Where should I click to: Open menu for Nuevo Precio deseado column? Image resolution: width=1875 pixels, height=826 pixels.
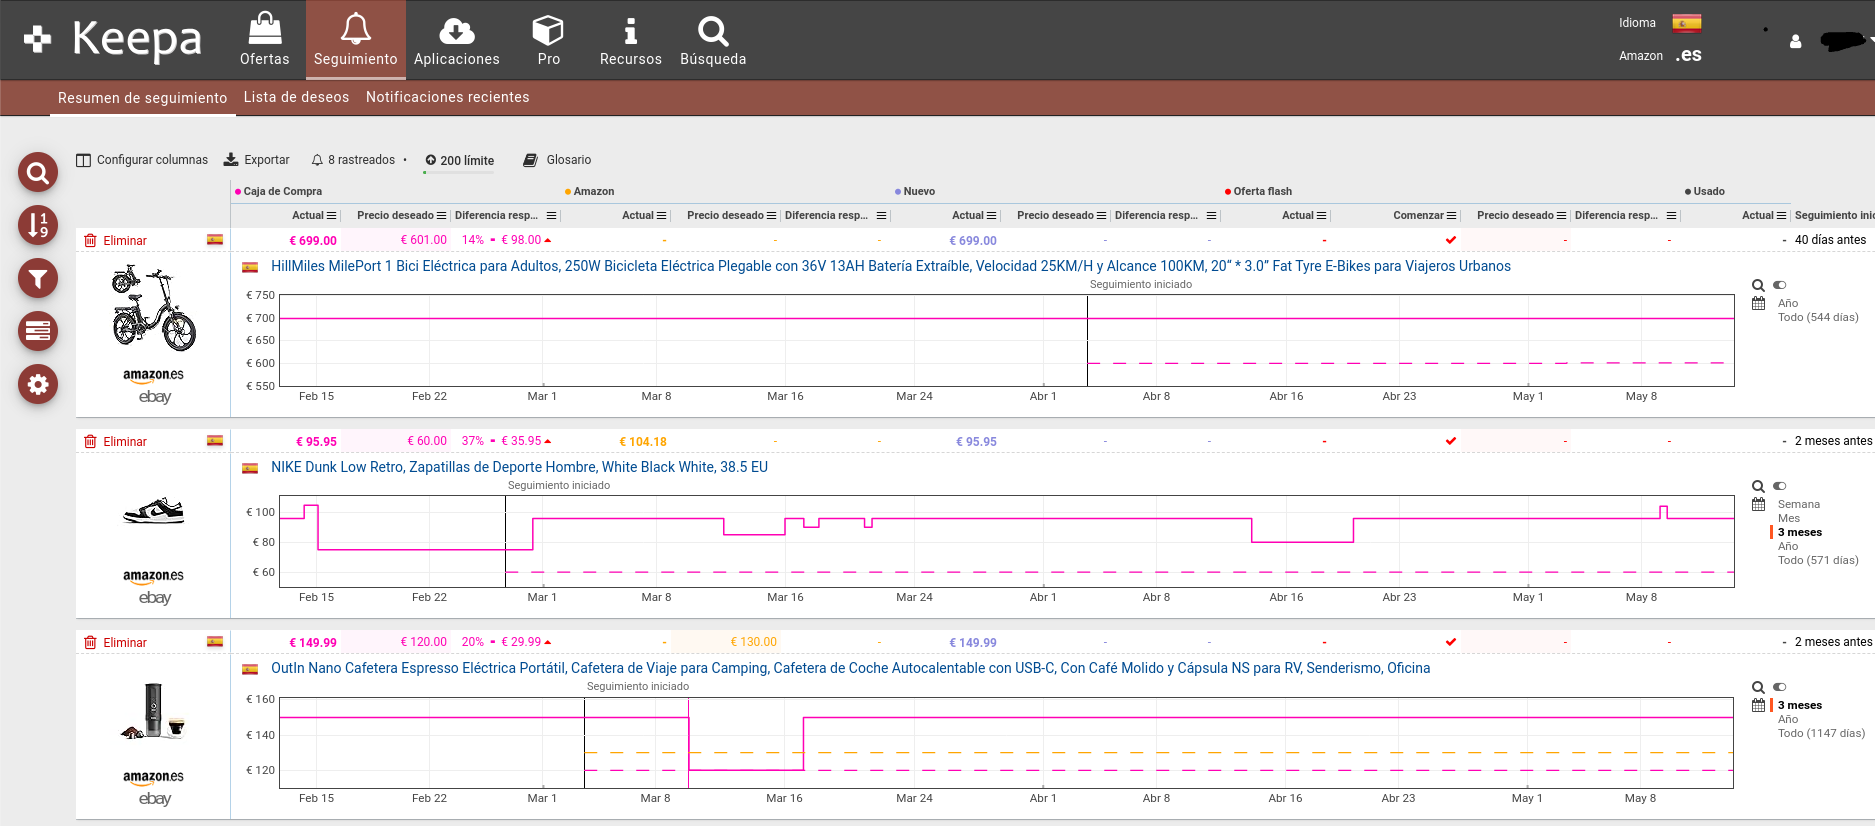(x=1102, y=216)
